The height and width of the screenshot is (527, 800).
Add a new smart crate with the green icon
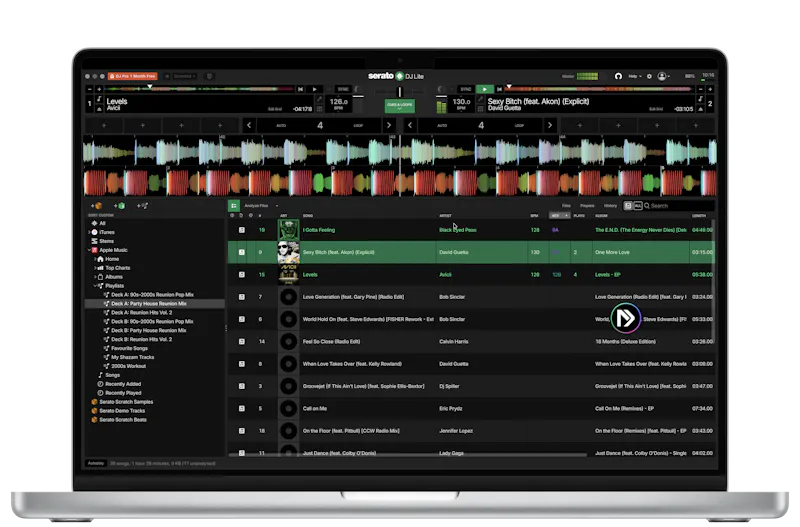tap(119, 206)
